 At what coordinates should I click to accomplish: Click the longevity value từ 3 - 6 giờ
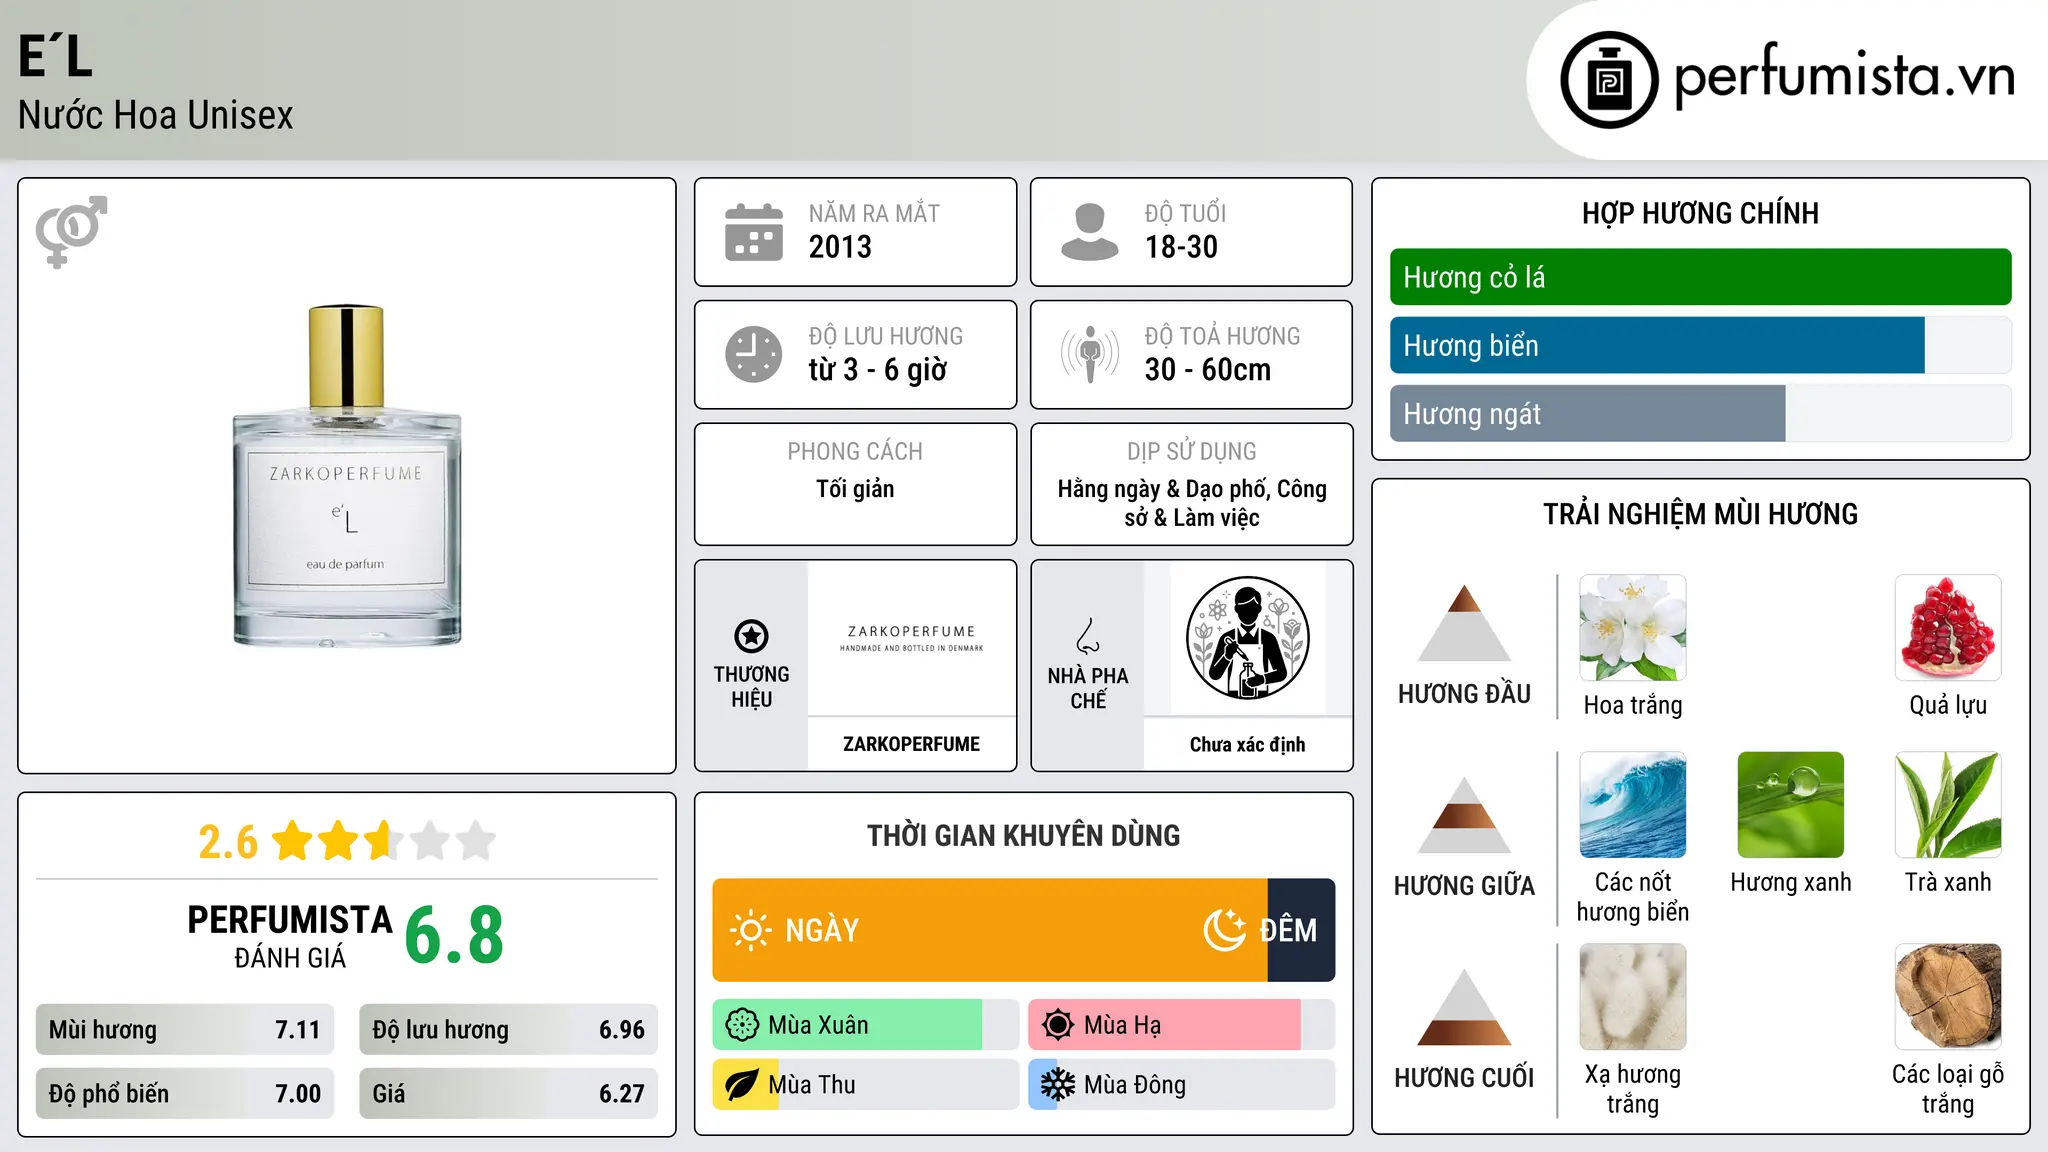878,370
